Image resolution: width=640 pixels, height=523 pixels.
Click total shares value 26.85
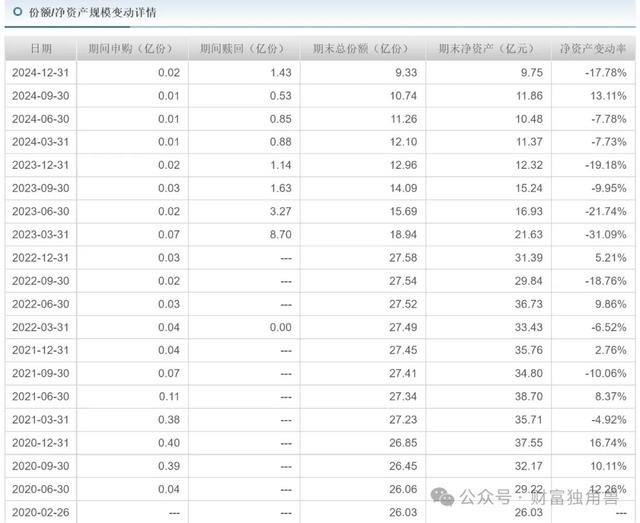(x=403, y=443)
